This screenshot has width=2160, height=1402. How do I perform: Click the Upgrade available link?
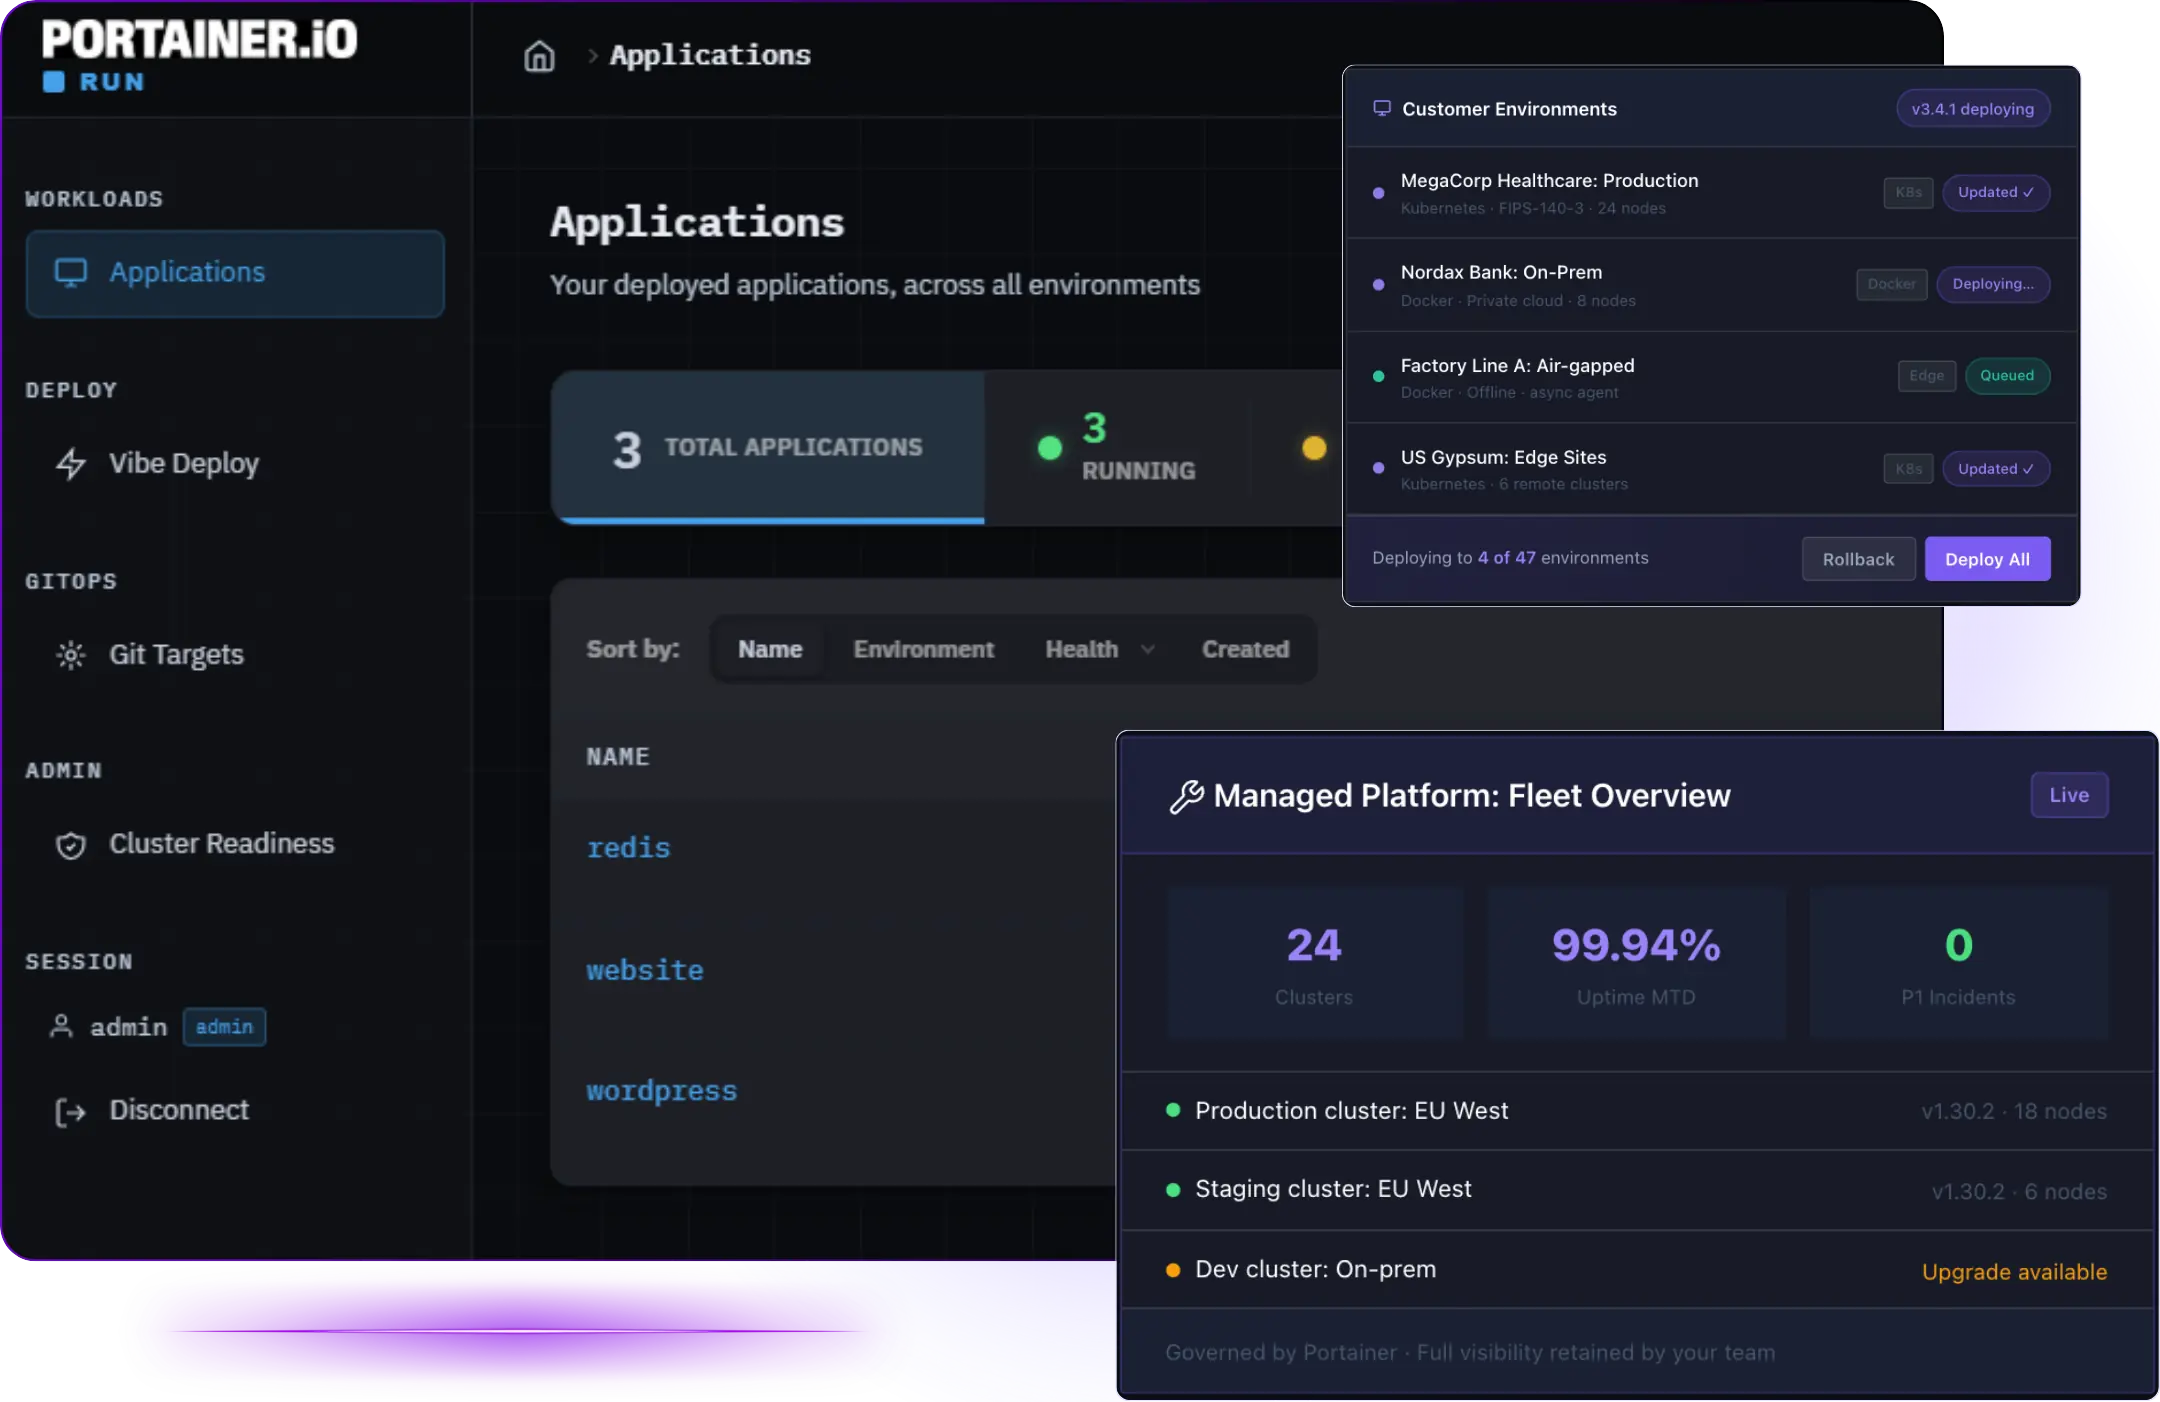click(2014, 1272)
